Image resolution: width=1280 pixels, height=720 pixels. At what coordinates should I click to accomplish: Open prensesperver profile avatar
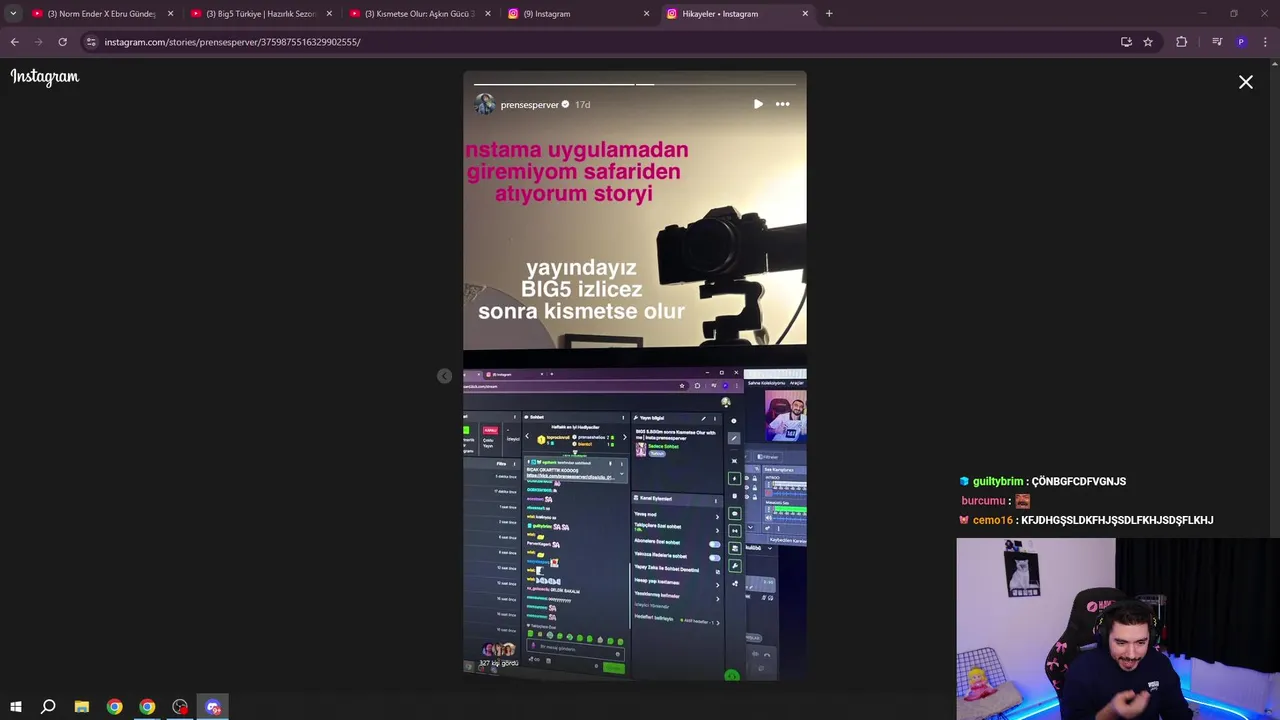pos(485,104)
